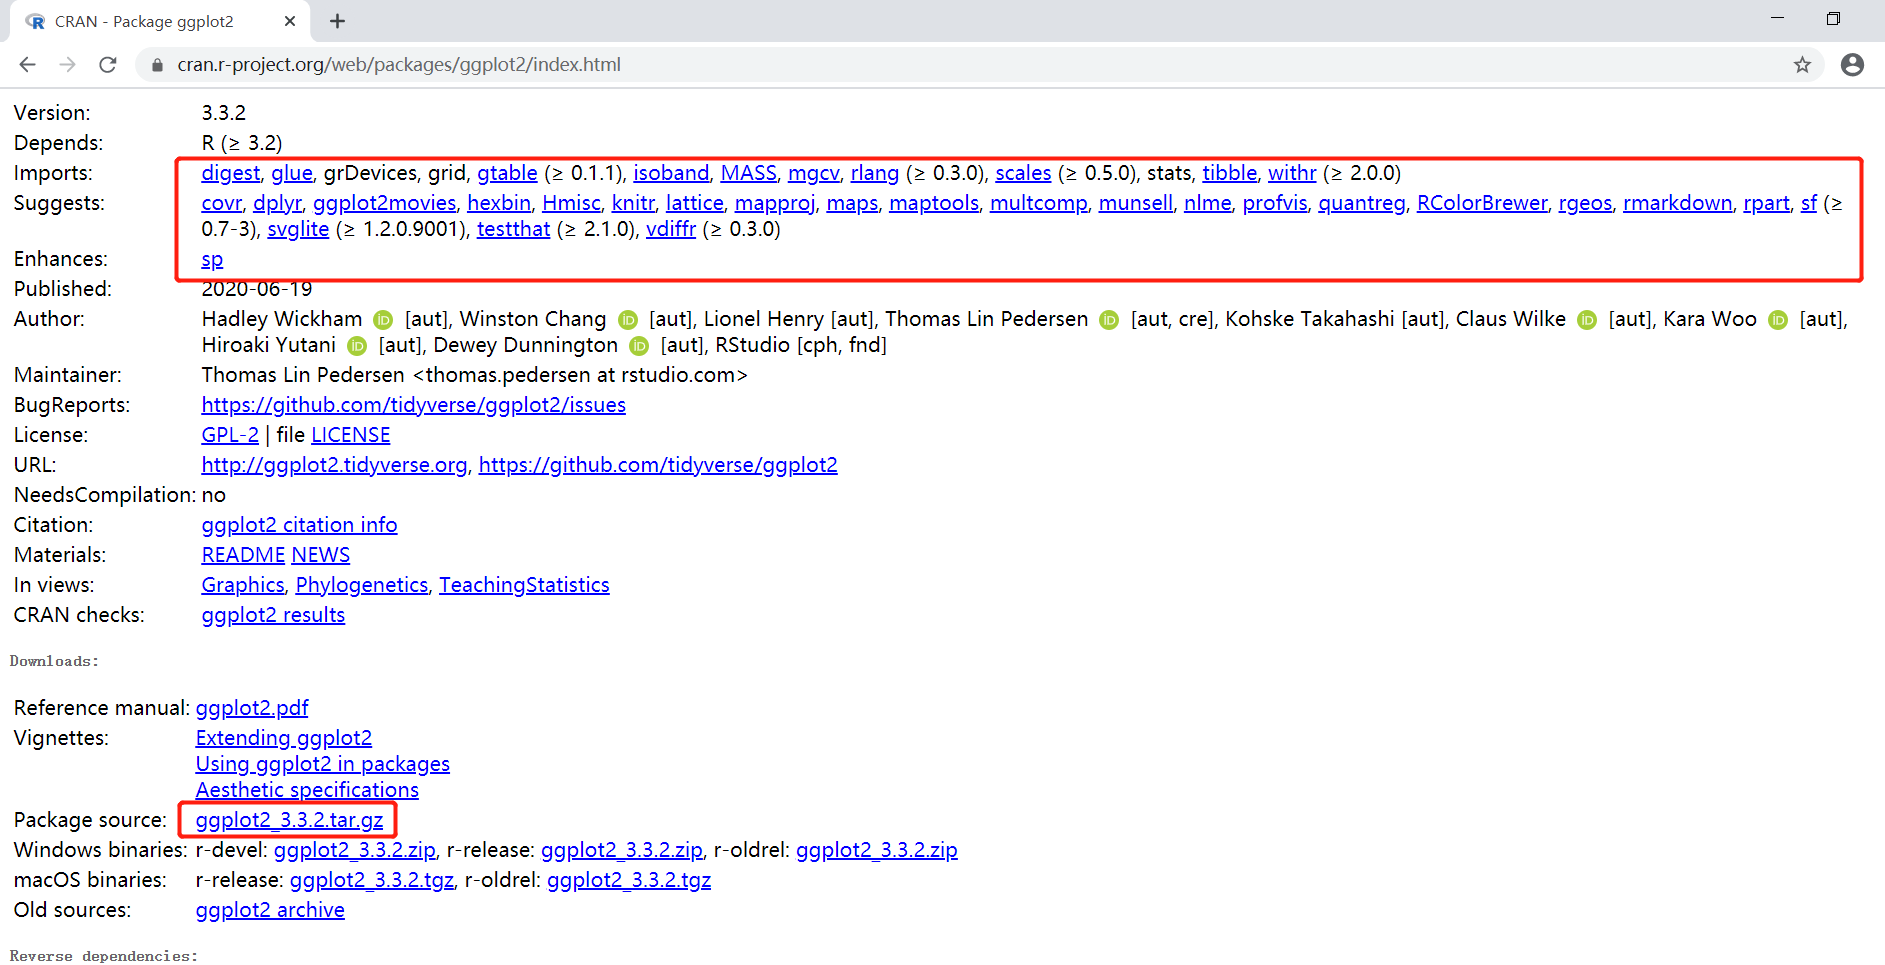Viewport: 1885px width, 965px height.
Task: Open Thomas Lin Pedersen's ORCID icon
Action: click(1109, 320)
